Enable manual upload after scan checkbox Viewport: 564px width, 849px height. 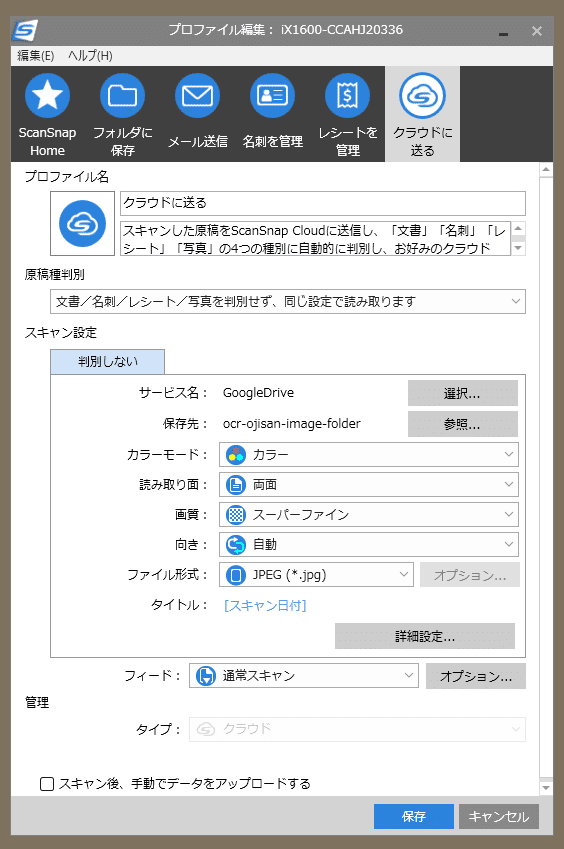click(x=47, y=783)
